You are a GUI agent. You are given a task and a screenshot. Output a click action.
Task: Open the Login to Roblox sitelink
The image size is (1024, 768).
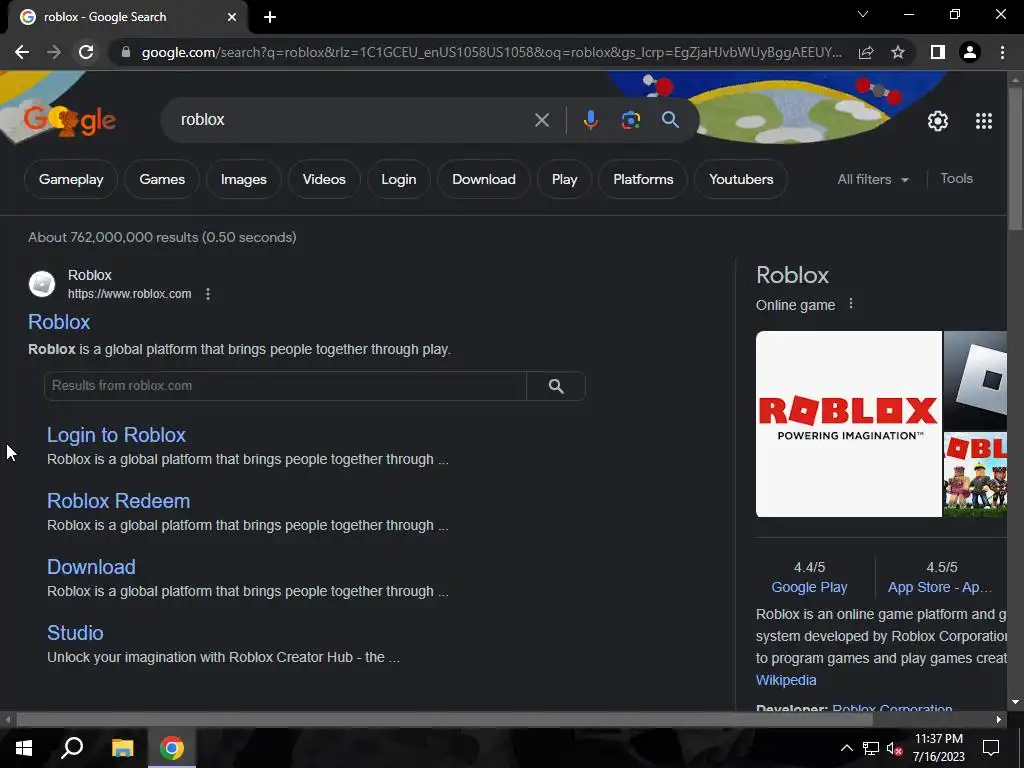(x=116, y=435)
